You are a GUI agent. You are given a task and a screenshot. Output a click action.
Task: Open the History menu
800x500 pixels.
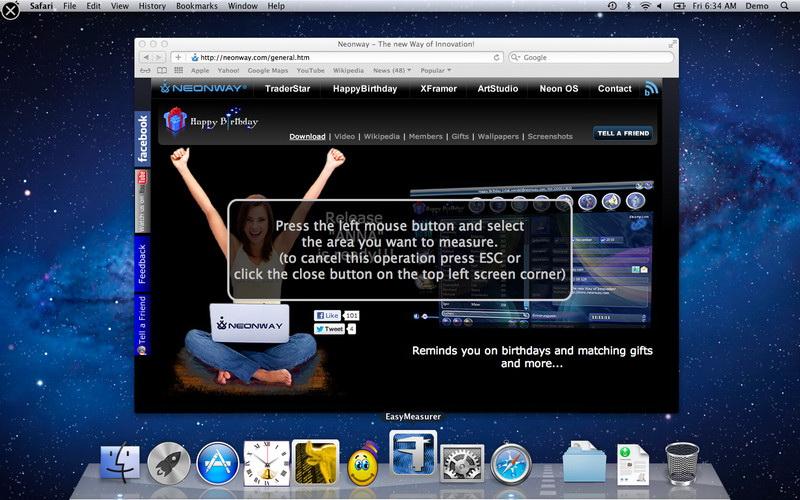pyautogui.click(x=152, y=6)
